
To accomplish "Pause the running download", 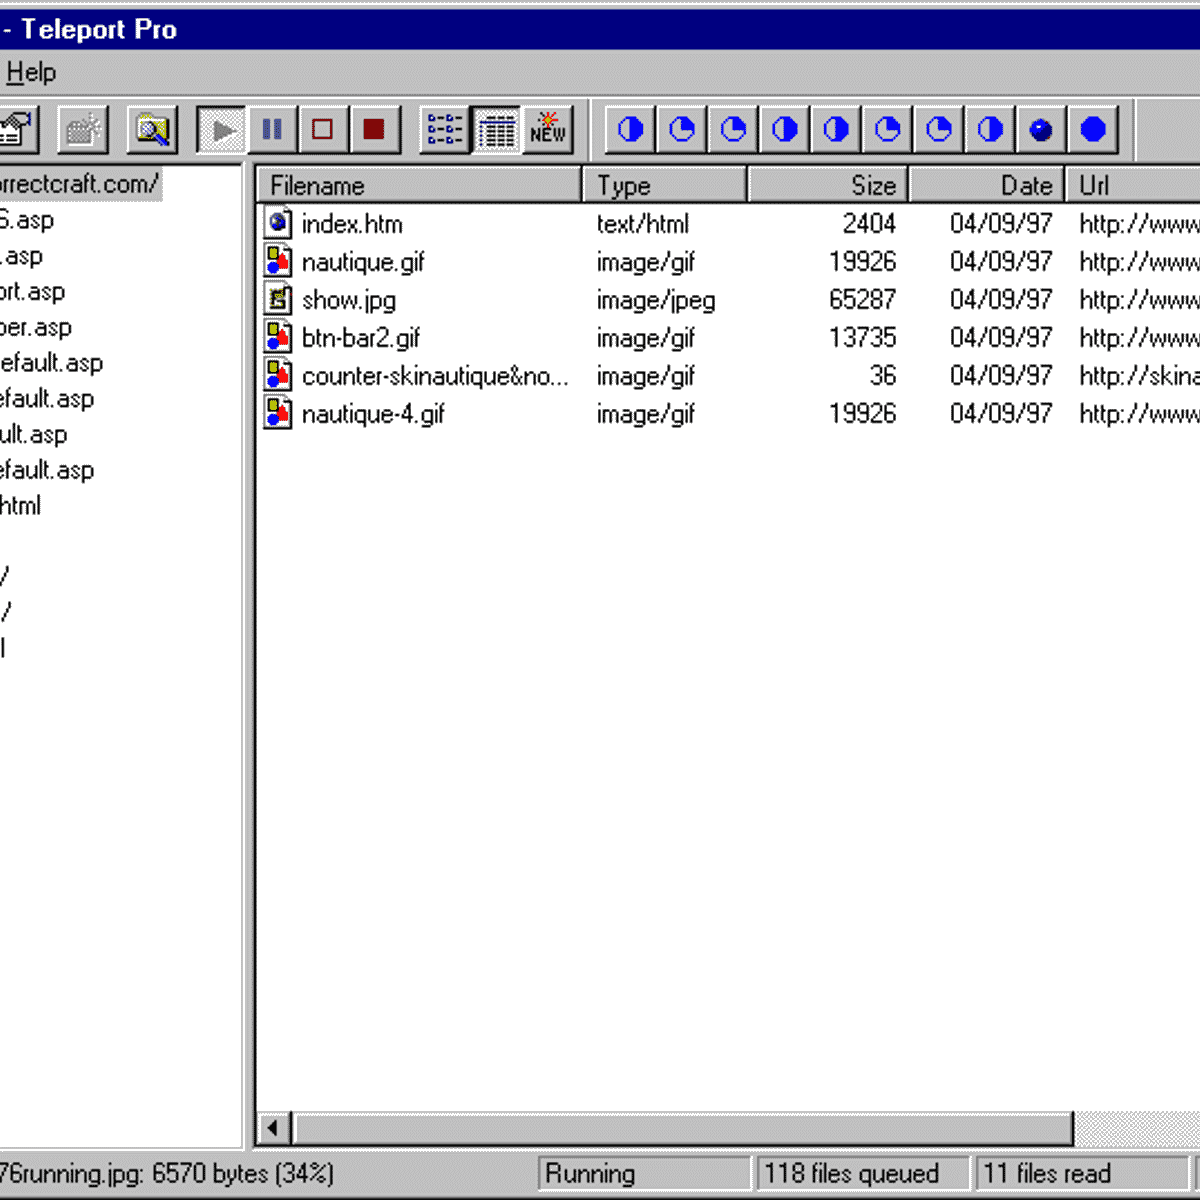I will pos(271,129).
